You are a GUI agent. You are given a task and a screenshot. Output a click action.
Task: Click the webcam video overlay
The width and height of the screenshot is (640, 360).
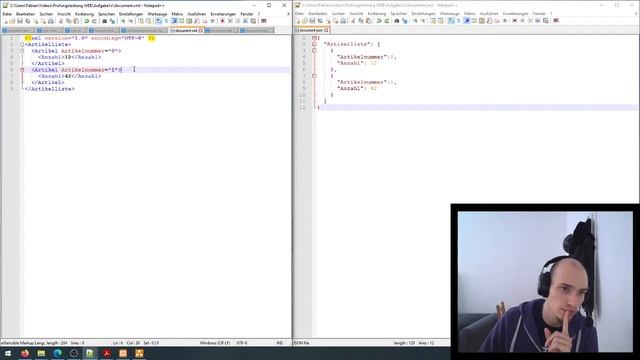[x=545, y=282]
